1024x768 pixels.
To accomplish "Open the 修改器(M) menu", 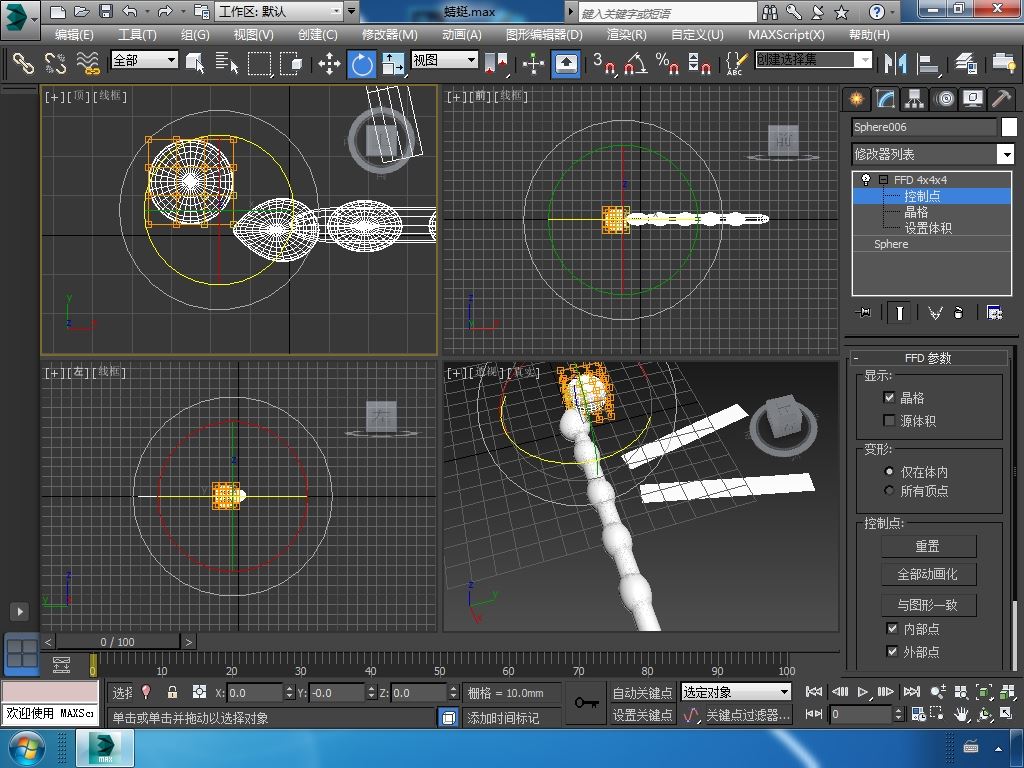I will 389,34.
